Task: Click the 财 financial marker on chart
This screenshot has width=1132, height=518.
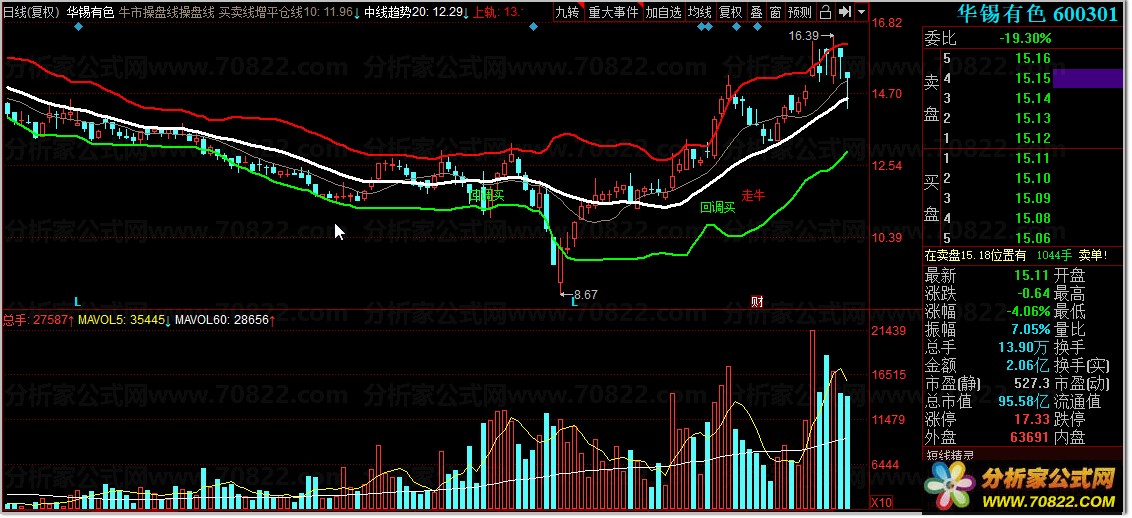Action: coord(757,302)
